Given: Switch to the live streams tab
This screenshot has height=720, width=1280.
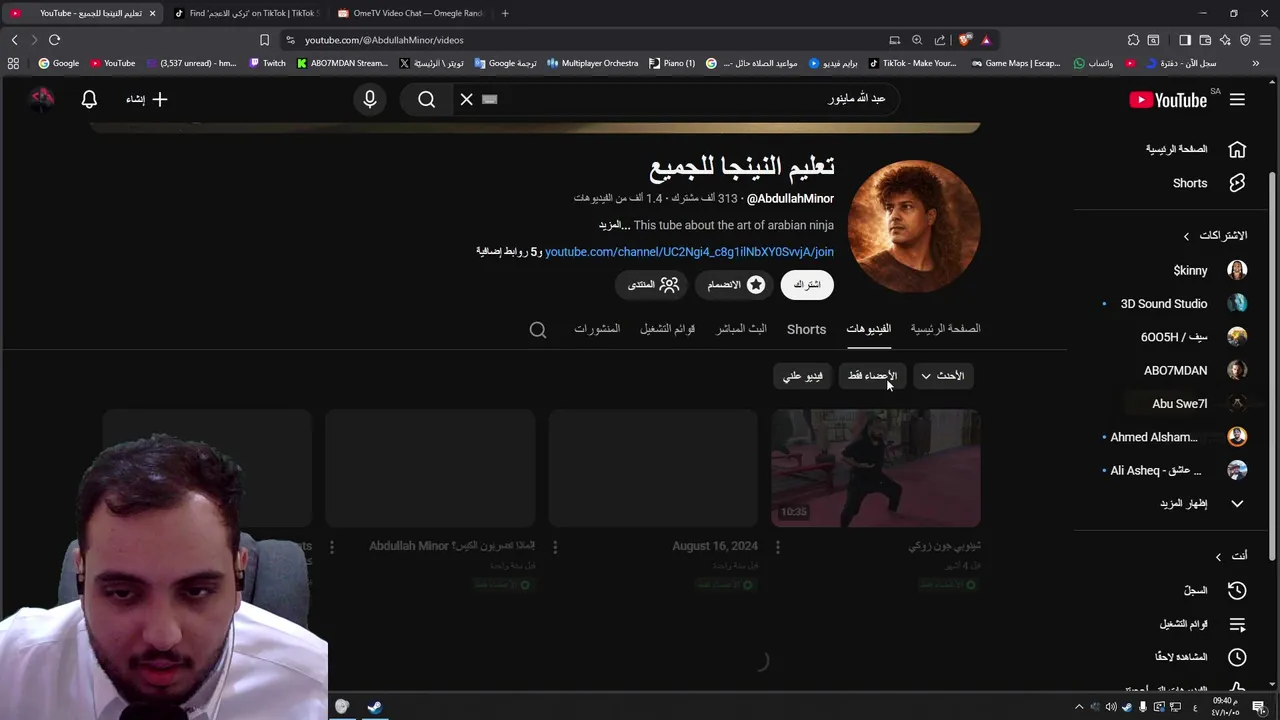Looking at the screenshot, I should coord(741,329).
